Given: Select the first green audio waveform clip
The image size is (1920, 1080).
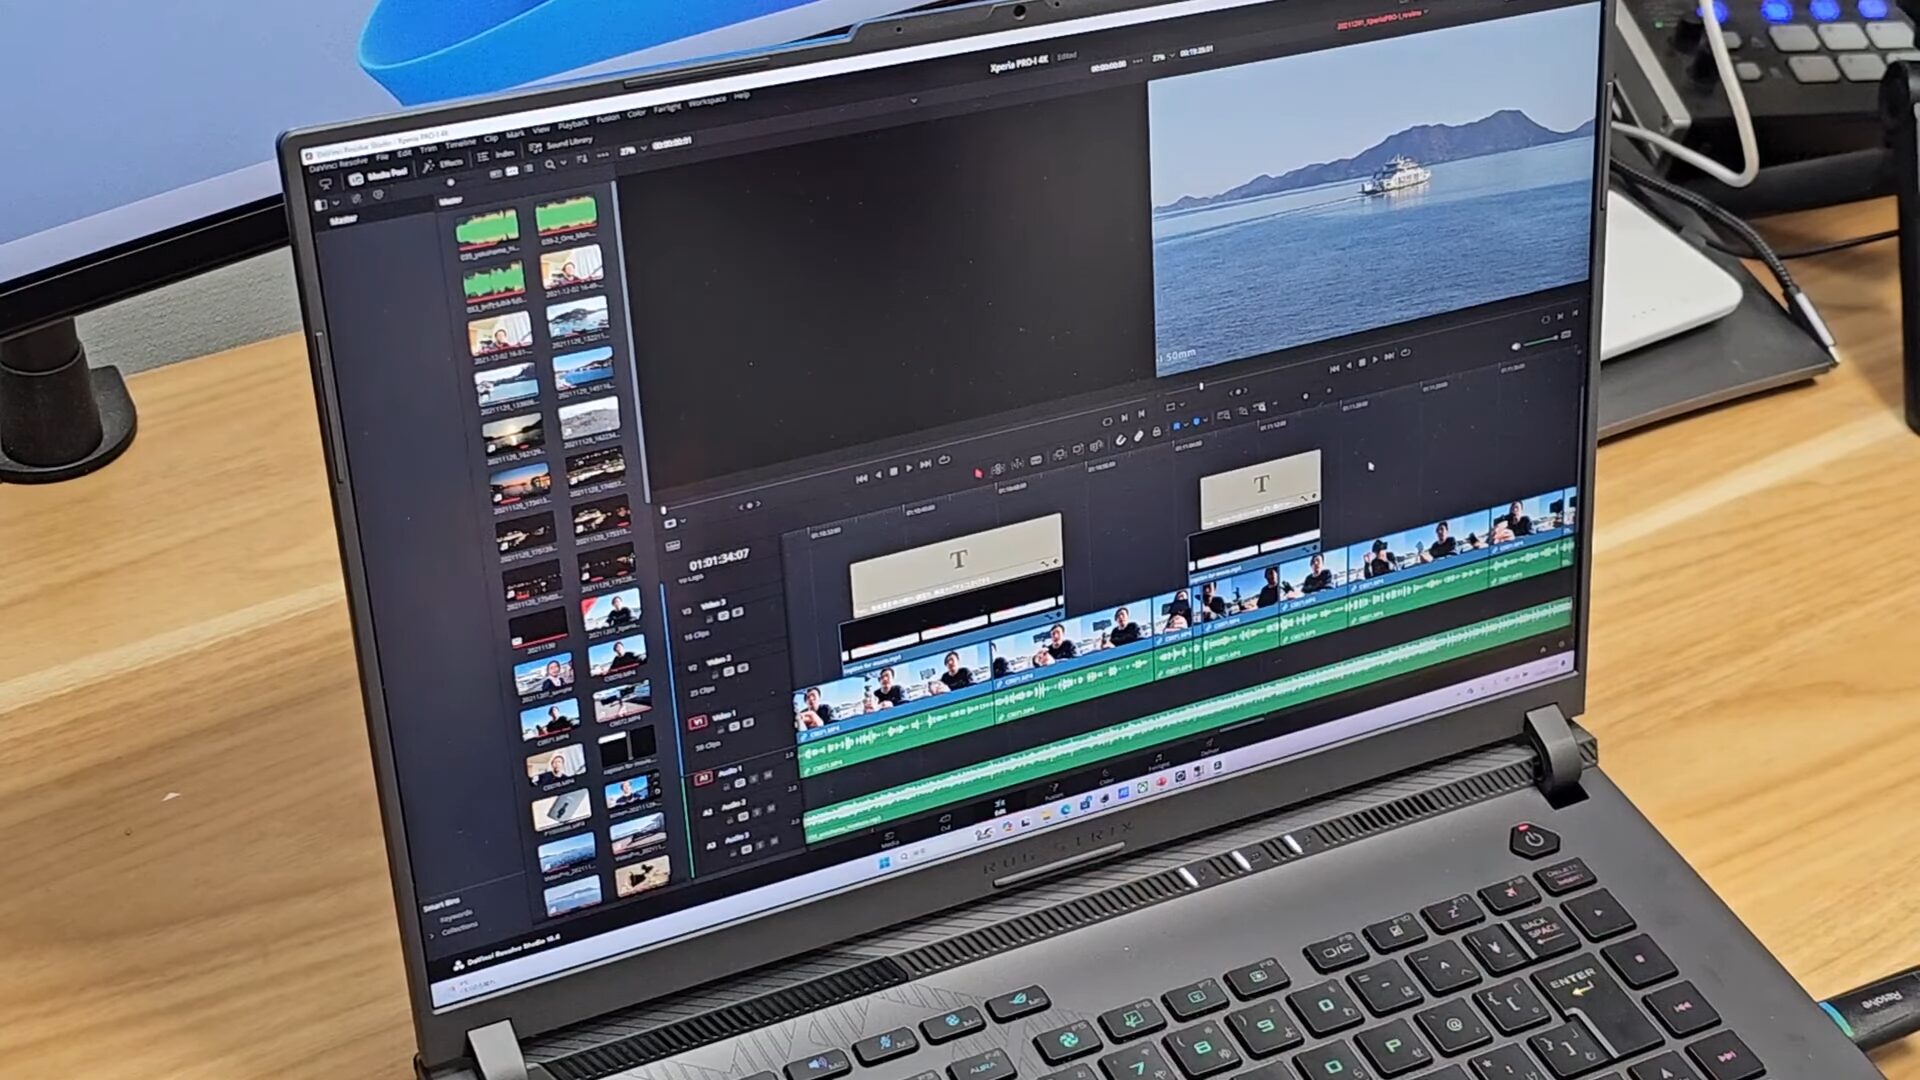Looking at the screenshot, I should (x=487, y=228).
